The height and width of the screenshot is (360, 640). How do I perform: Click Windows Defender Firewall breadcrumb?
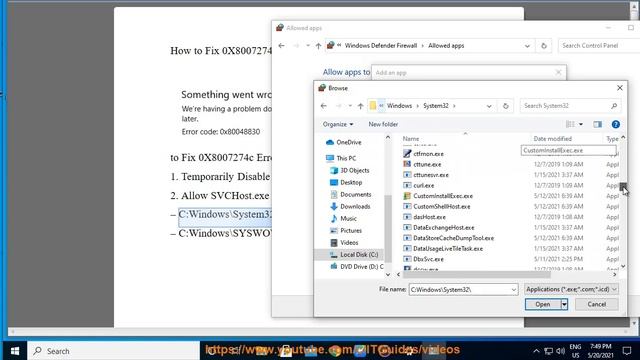381,46
